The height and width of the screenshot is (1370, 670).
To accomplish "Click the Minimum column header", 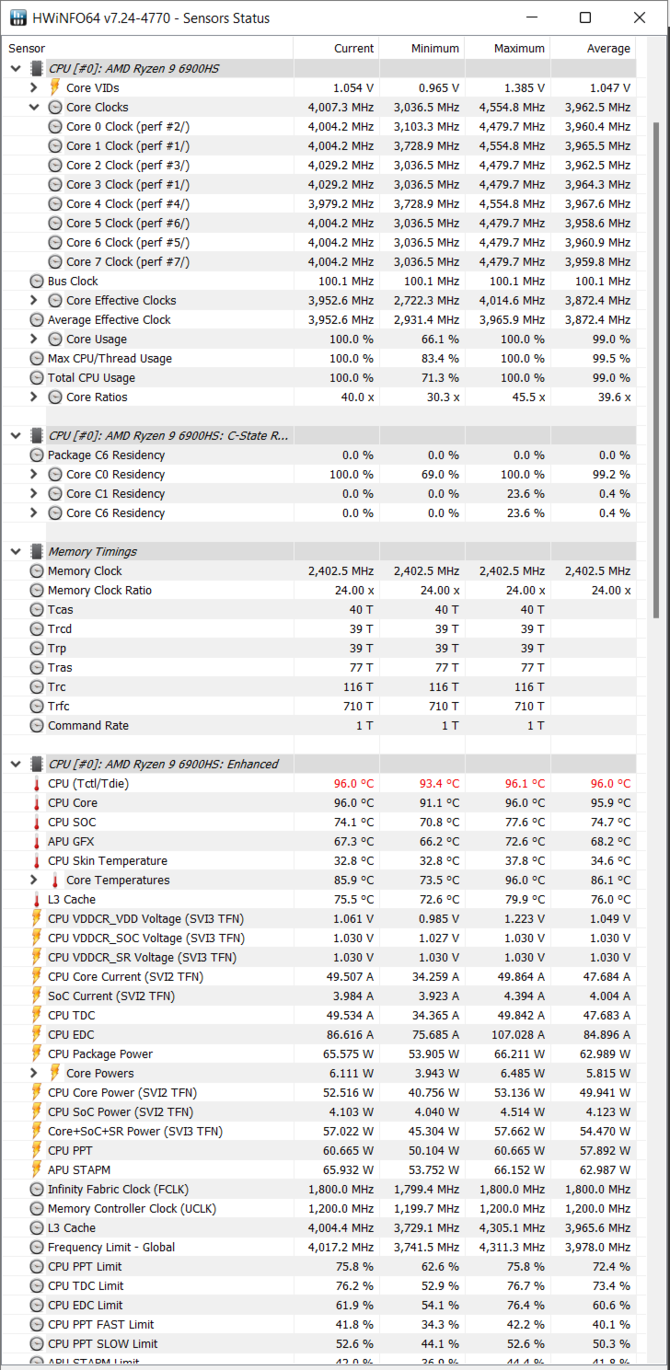I will tap(423, 48).
